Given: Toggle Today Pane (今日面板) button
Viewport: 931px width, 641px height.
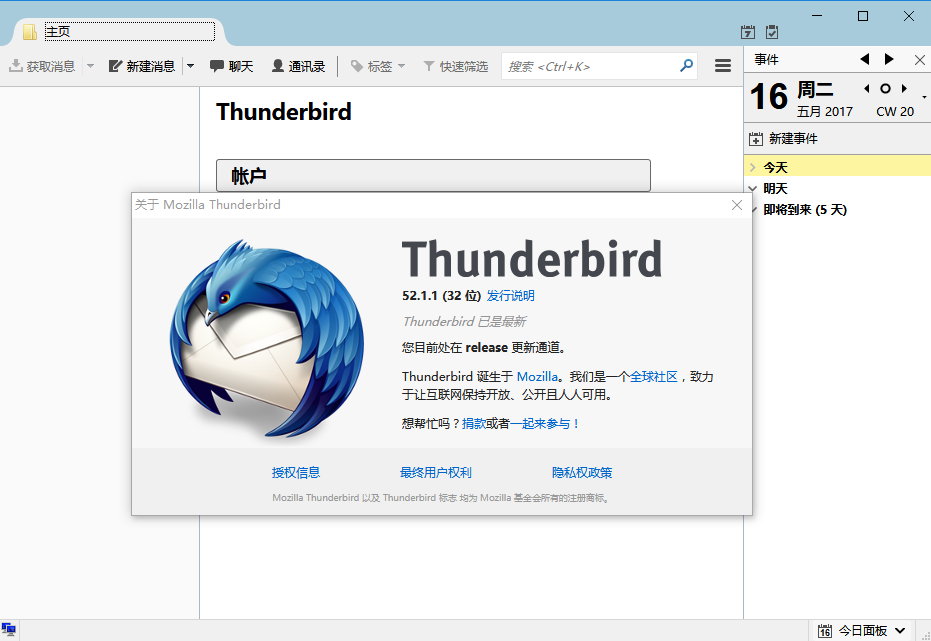Looking at the screenshot, I should (x=853, y=630).
